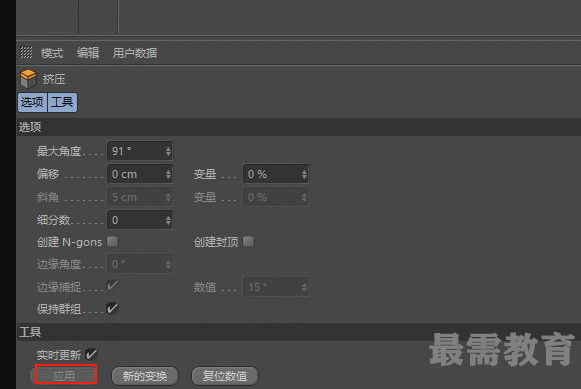Toggle the 边缘捕捉 checkbox
Image resolution: width=581 pixels, height=389 pixels.
tap(112, 285)
